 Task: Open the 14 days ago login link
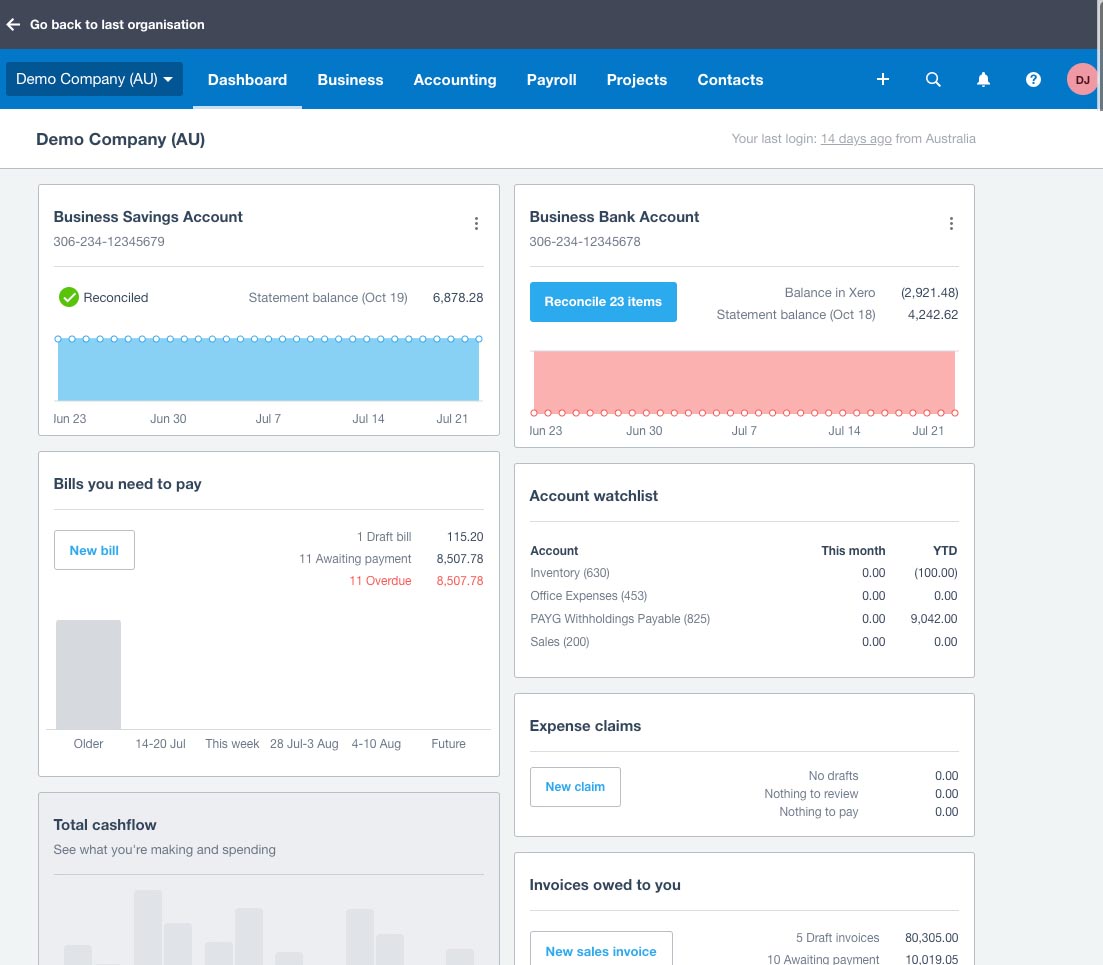click(856, 139)
